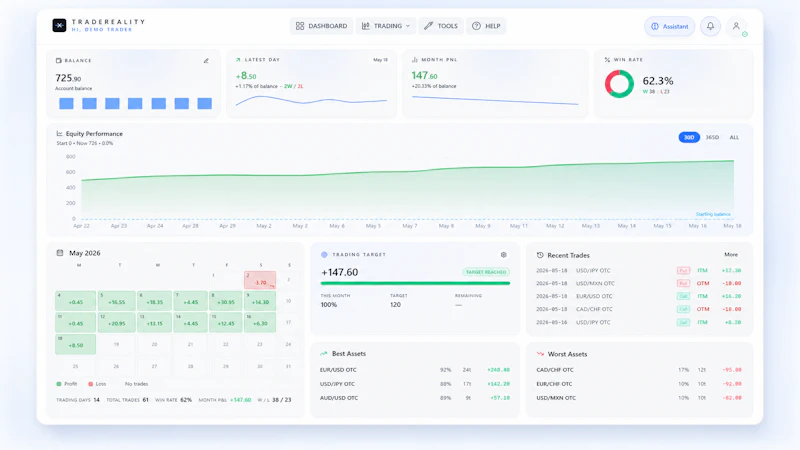Viewport: 800px width, 450px height.
Task: Click the account balance value 725.90
Action: [68, 78]
